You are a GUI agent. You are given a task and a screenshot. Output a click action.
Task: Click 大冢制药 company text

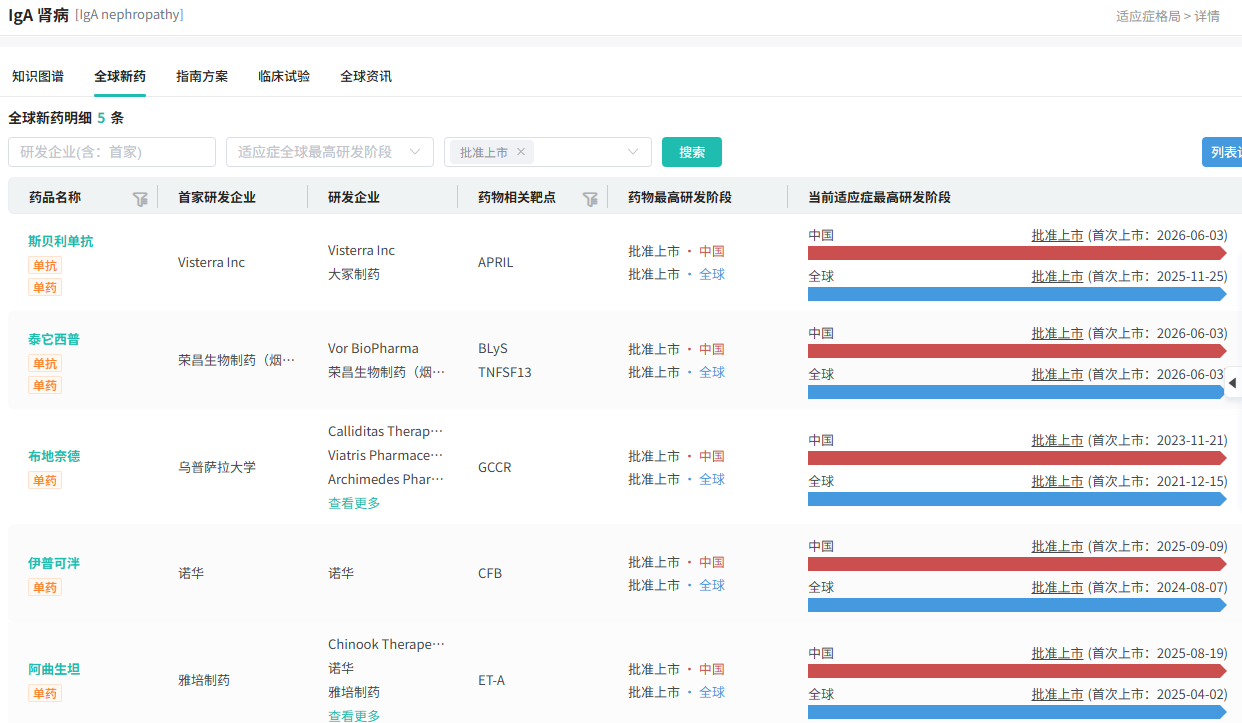coord(354,274)
